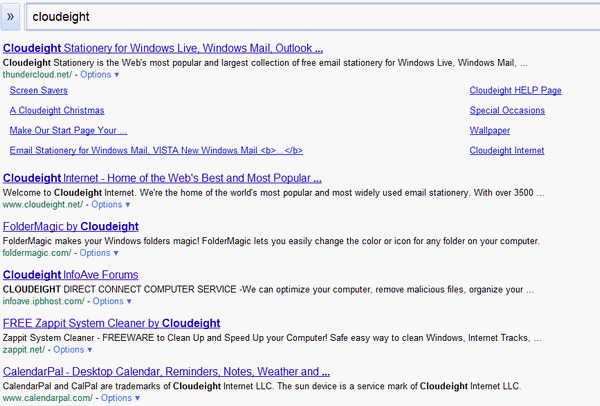Expand Options dropdown for www.calendarpal.com result
600x406 pixels.
coord(121,398)
